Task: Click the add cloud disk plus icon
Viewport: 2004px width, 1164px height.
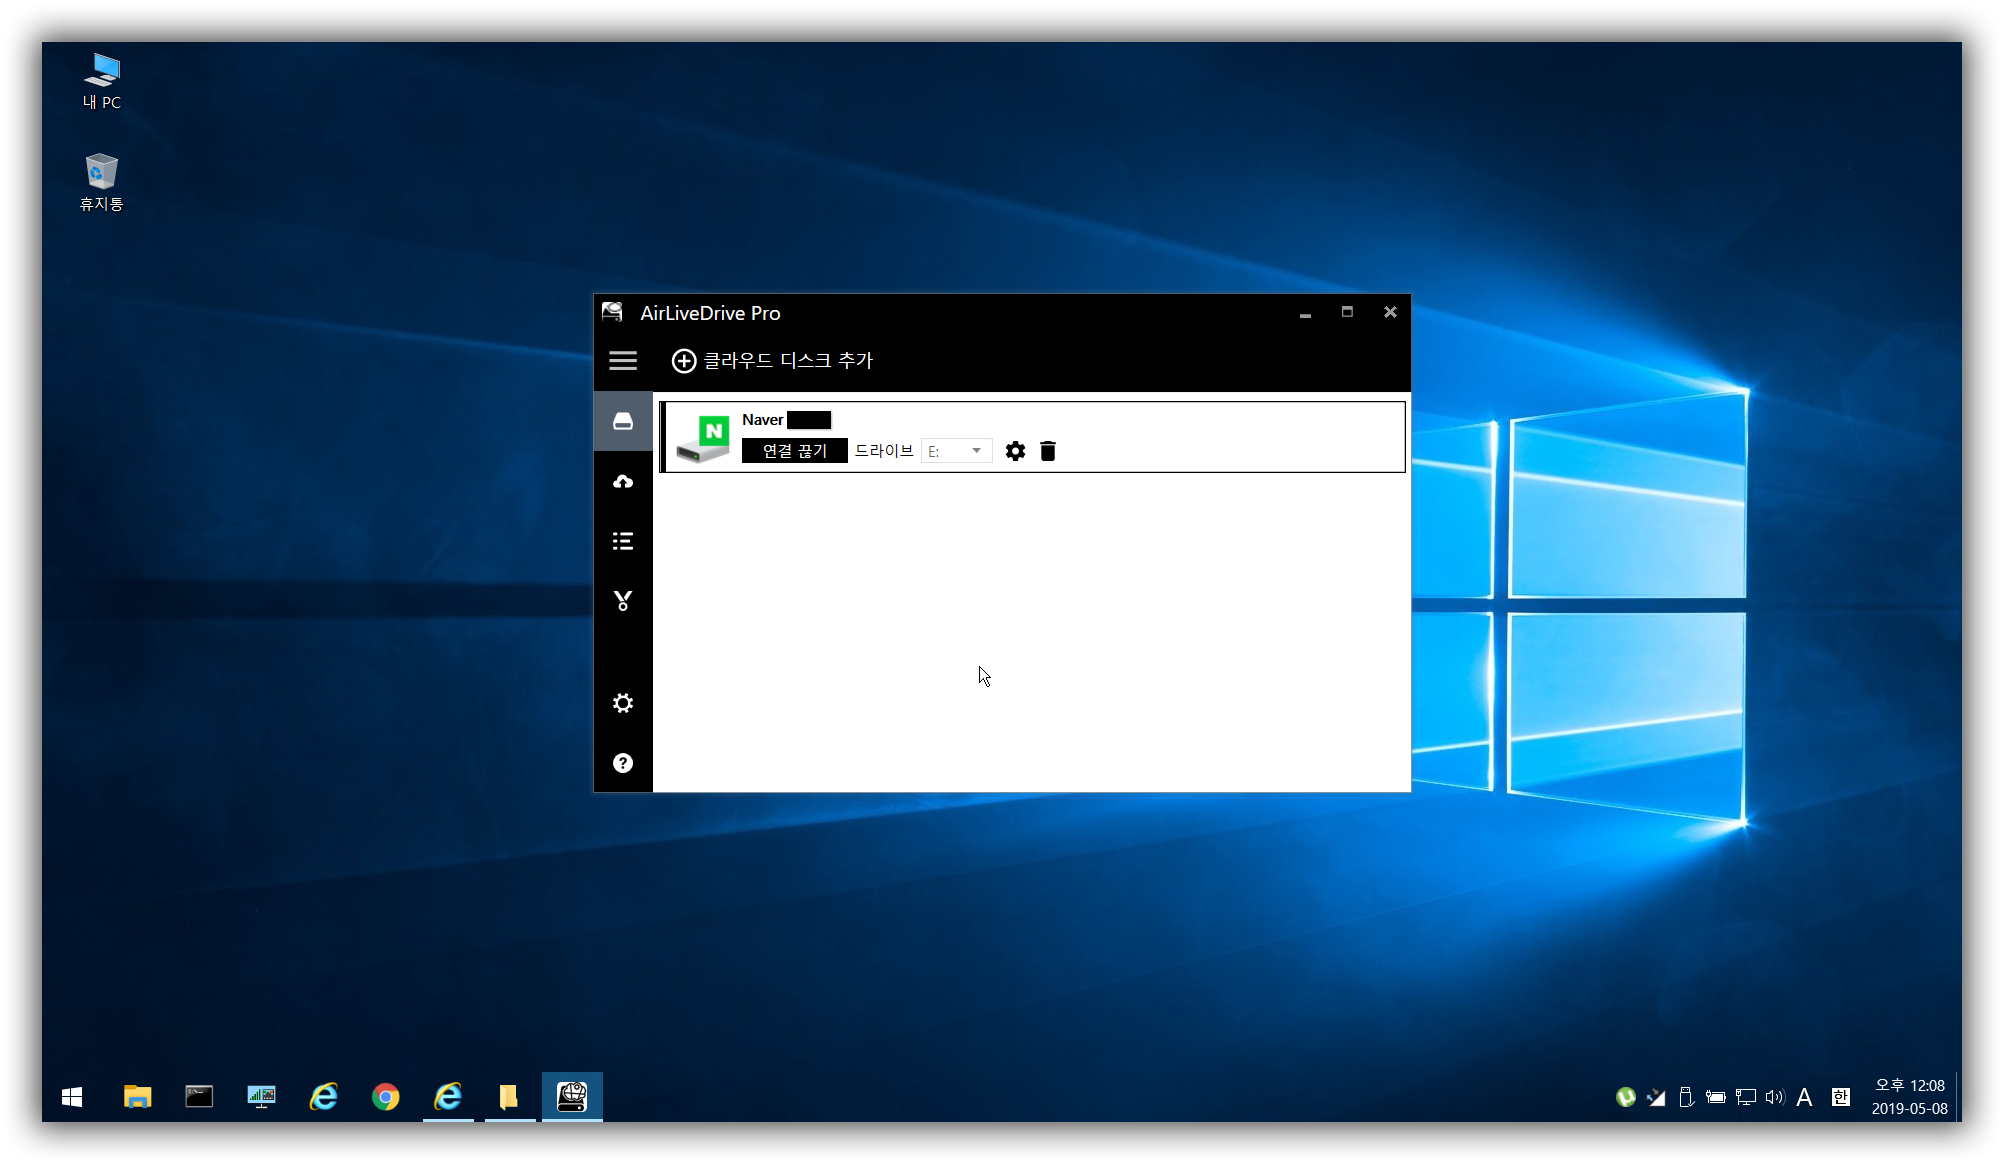Action: [684, 361]
